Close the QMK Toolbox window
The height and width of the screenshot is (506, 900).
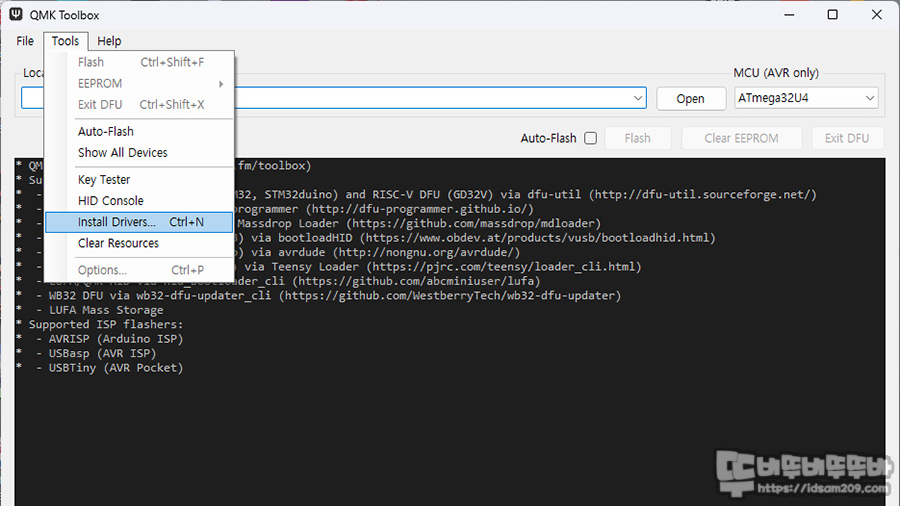[x=876, y=14]
